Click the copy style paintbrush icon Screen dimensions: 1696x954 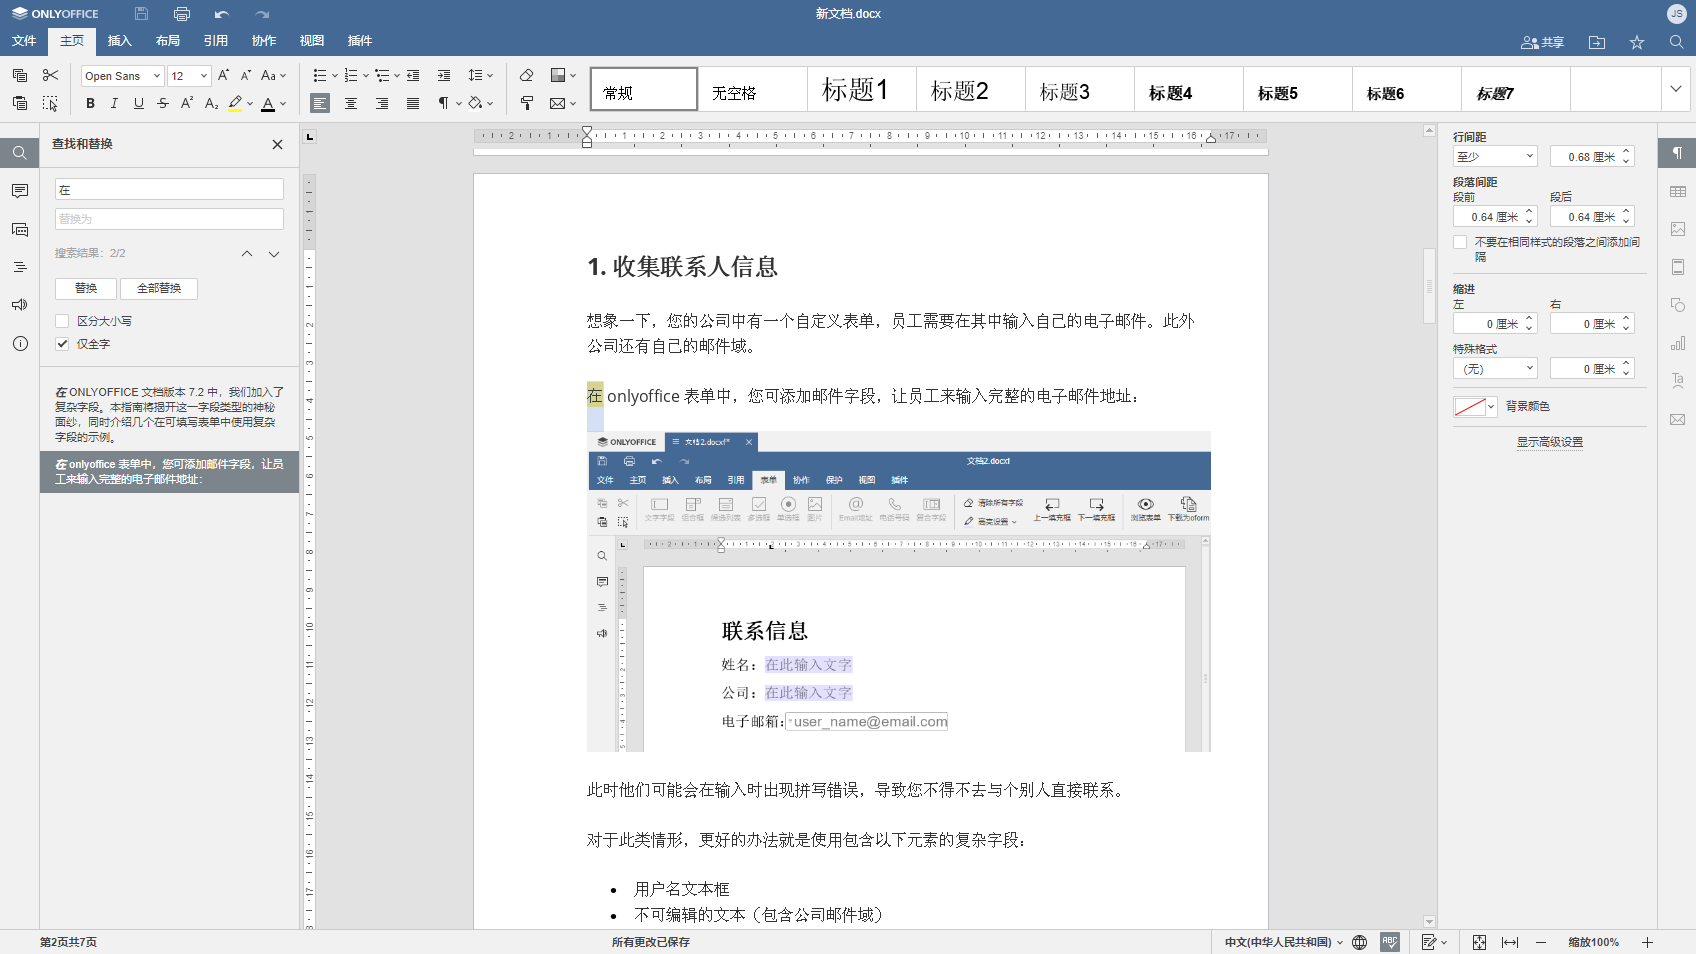(527, 103)
